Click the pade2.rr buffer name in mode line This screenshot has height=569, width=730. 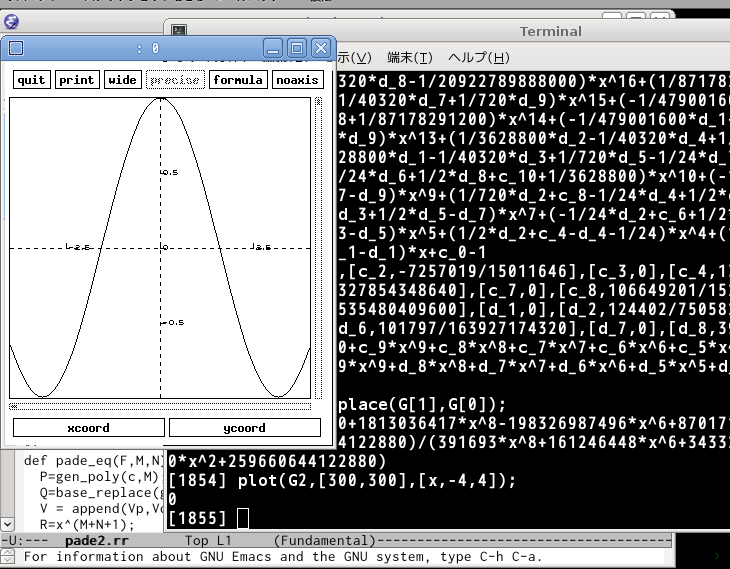(97, 541)
